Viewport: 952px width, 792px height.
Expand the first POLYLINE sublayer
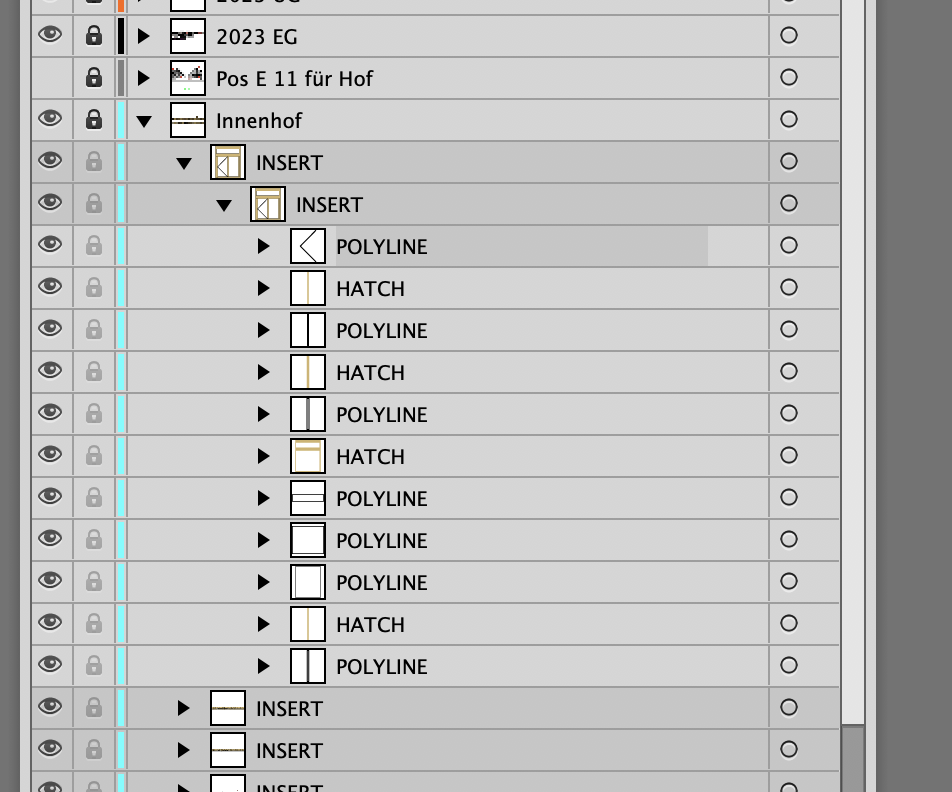coord(263,246)
